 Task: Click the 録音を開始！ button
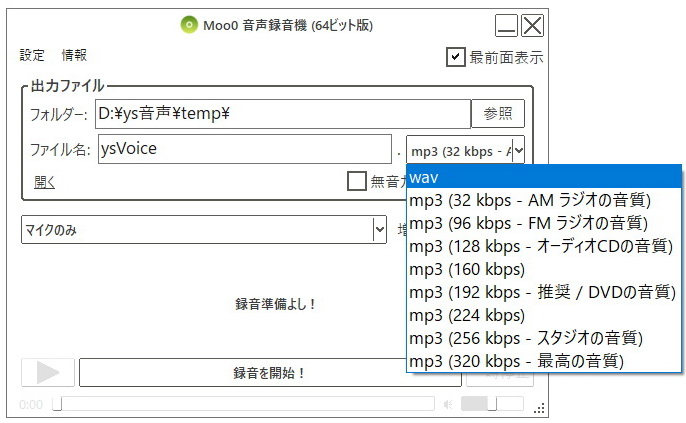point(270,373)
